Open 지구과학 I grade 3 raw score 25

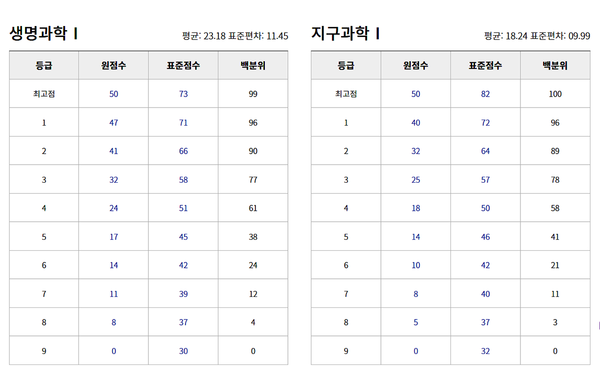(416, 179)
